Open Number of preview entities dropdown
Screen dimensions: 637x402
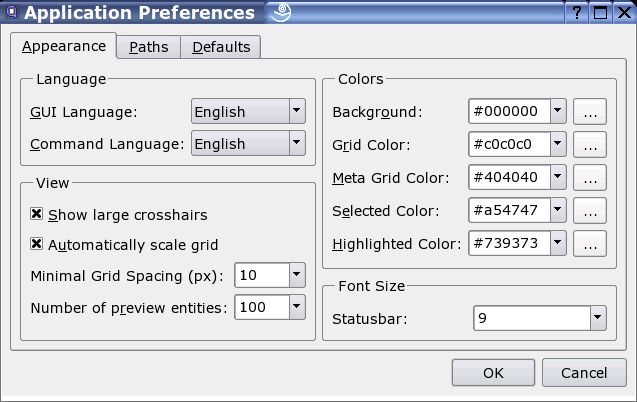[x=296, y=307]
